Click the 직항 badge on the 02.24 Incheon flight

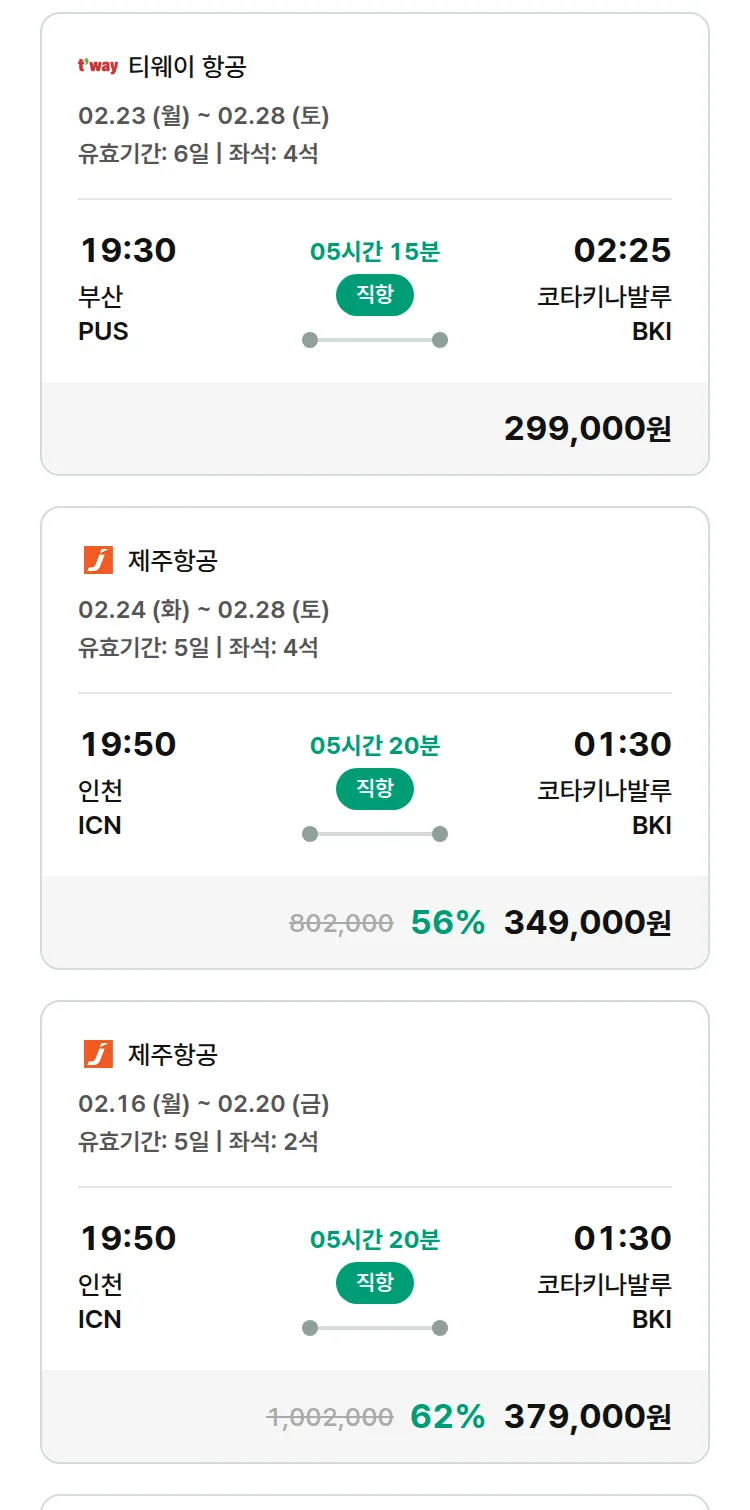click(x=374, y=789)
